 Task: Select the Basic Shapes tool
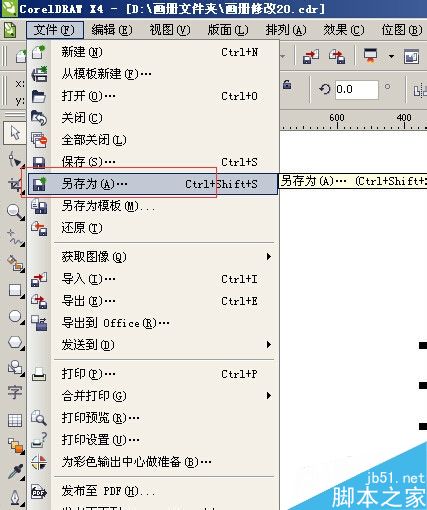click(x=15, y=368)
